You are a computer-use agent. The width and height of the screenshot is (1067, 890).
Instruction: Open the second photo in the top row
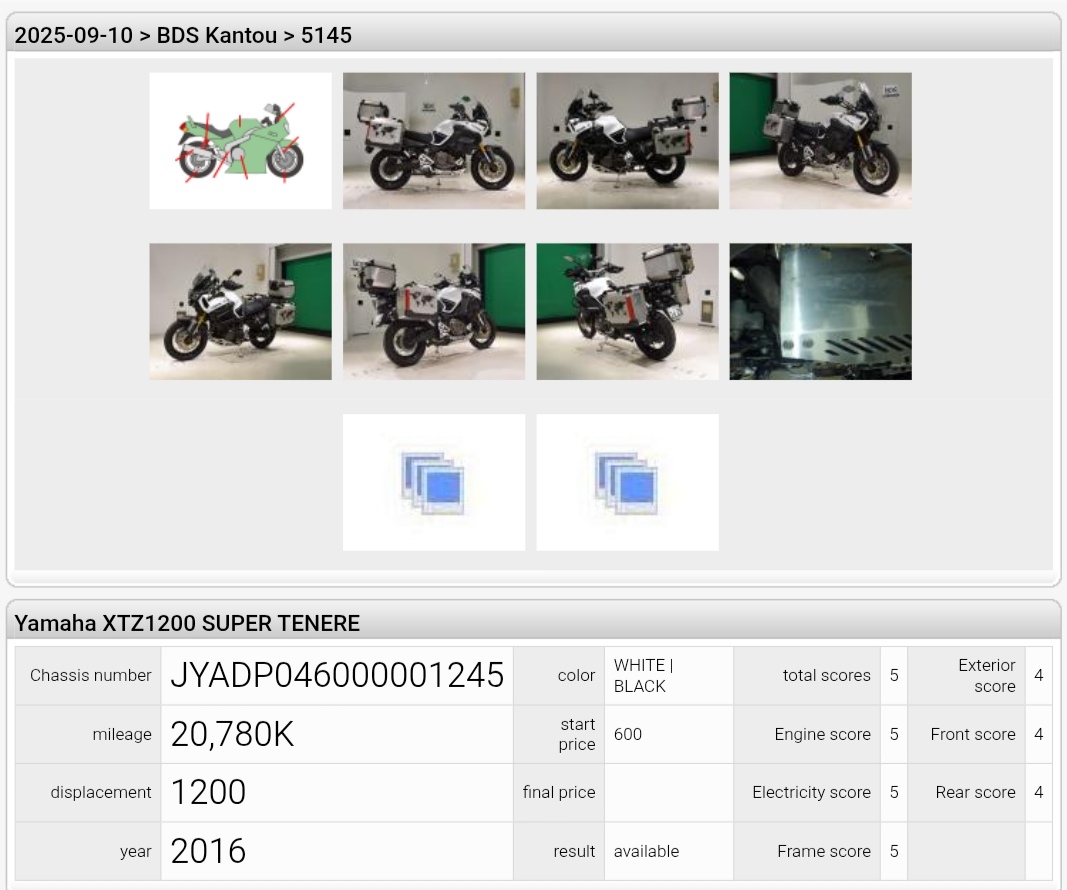click(x=433, y=141)
